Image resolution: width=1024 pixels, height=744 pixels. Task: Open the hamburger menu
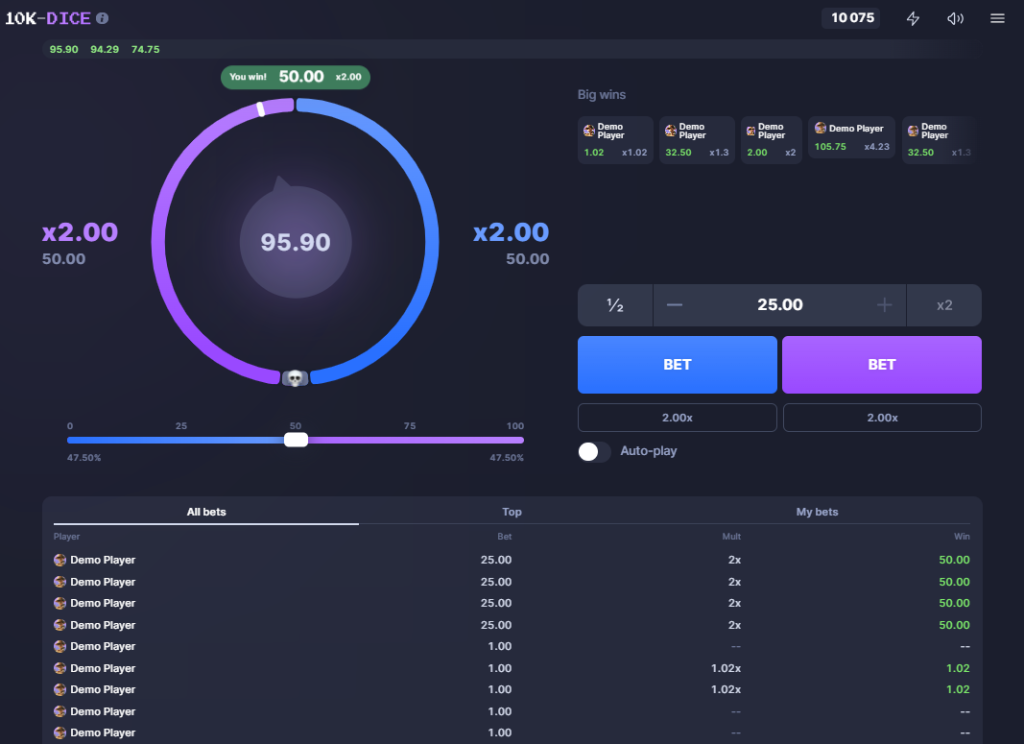point(997,18)
